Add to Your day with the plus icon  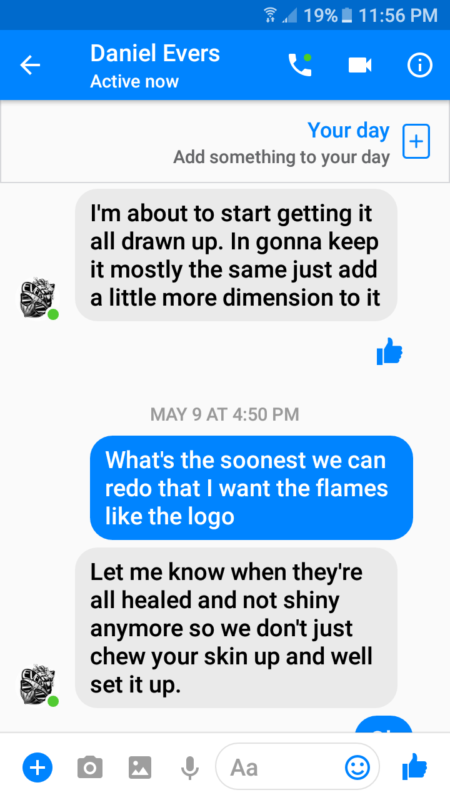click(x=416, y=141)
